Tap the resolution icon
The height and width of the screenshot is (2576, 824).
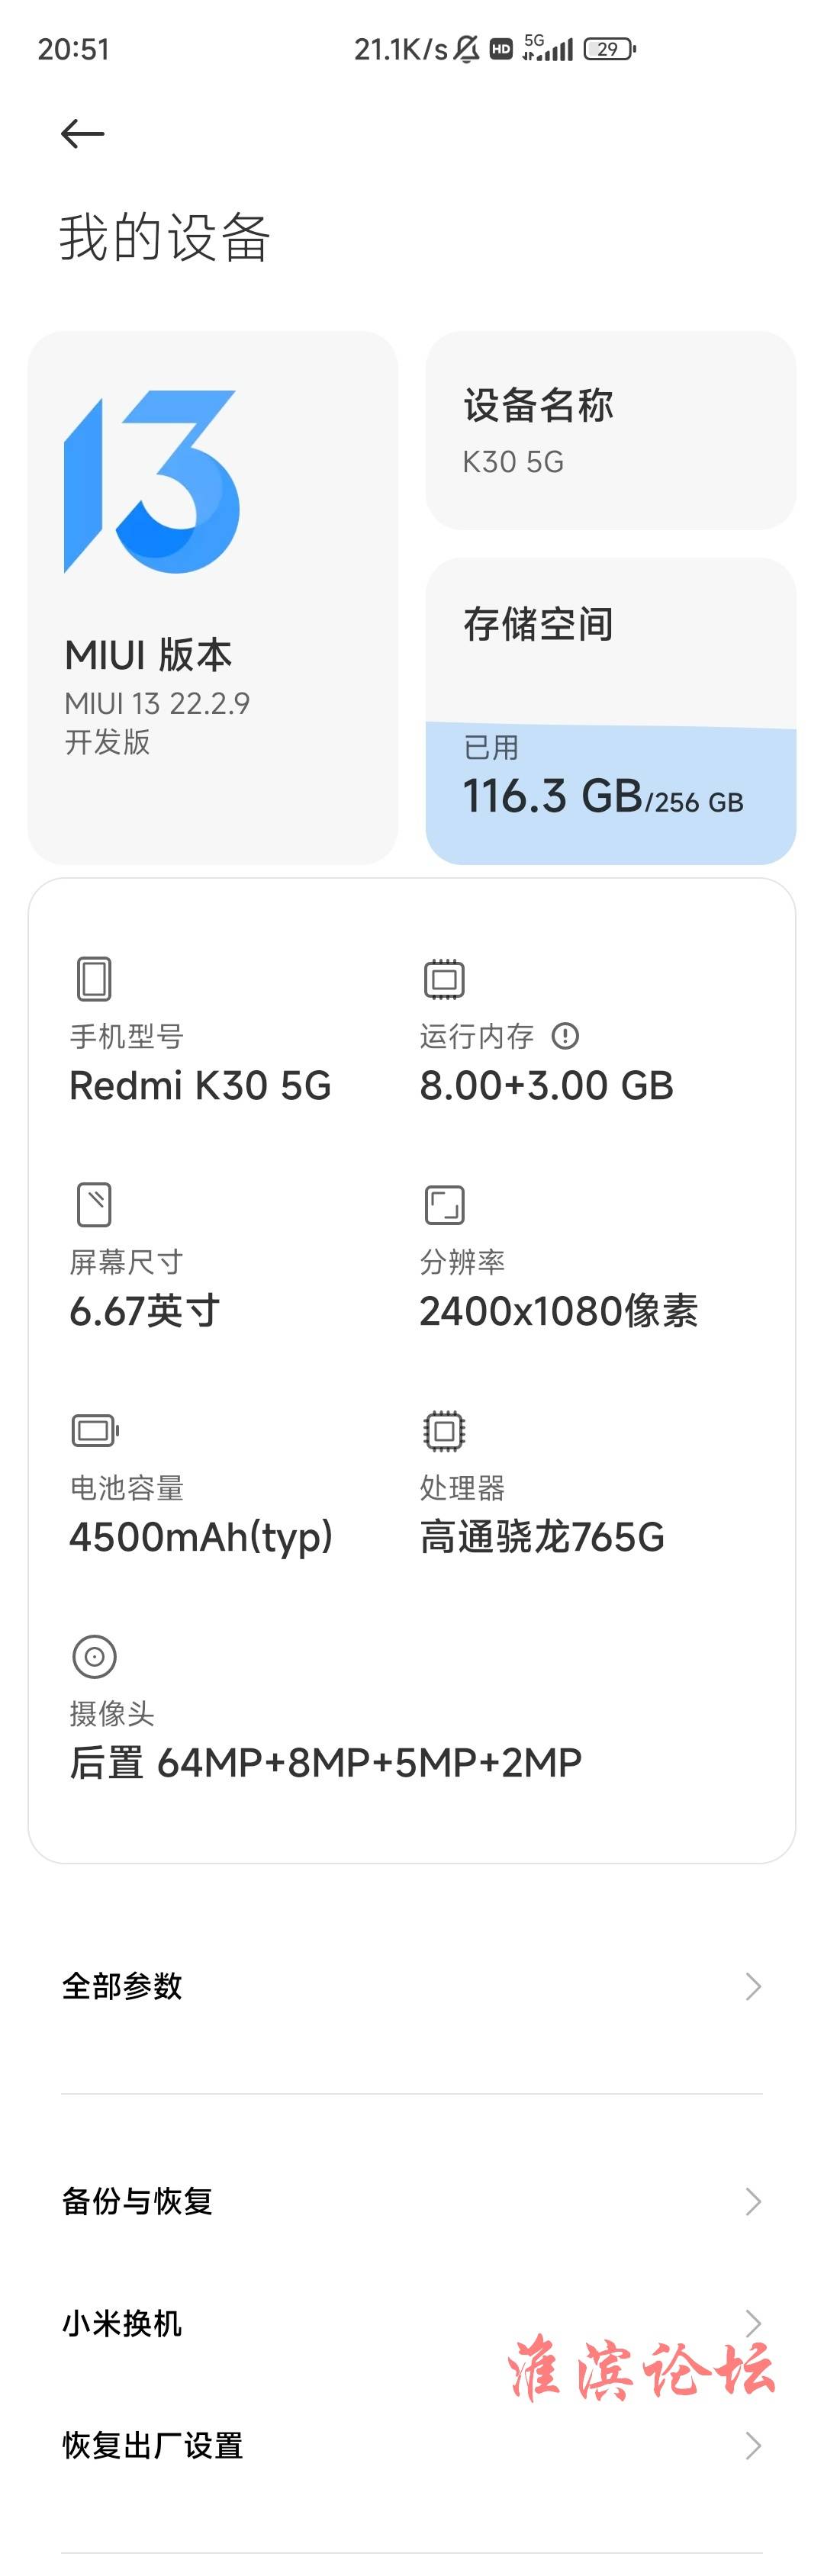coord(444,1204)
